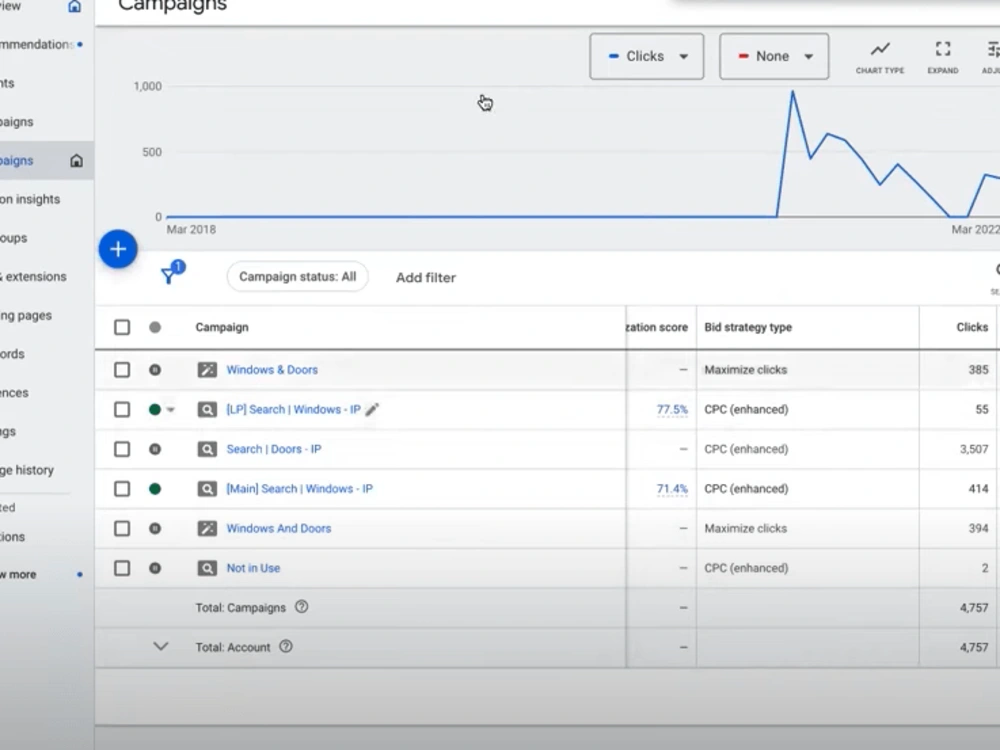Open the Clicks metric dropdown
This screenshot has width=1000, height=750.
click(x=647, y=56)
